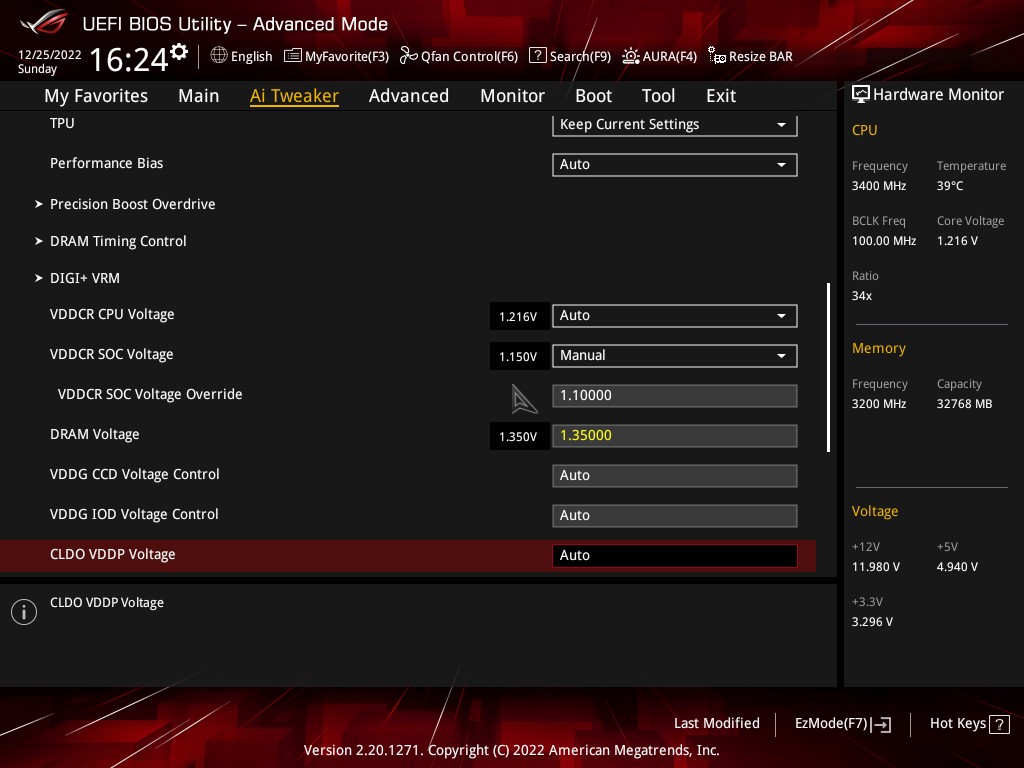Switch to Main tab
The height and width of the screenshot is (768, 1024).
199,96
